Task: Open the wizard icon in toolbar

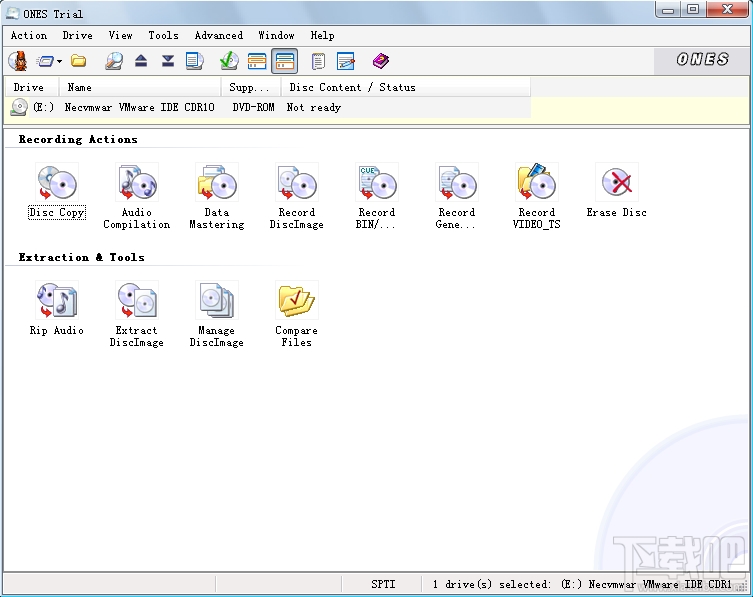Action: [18, 61]
